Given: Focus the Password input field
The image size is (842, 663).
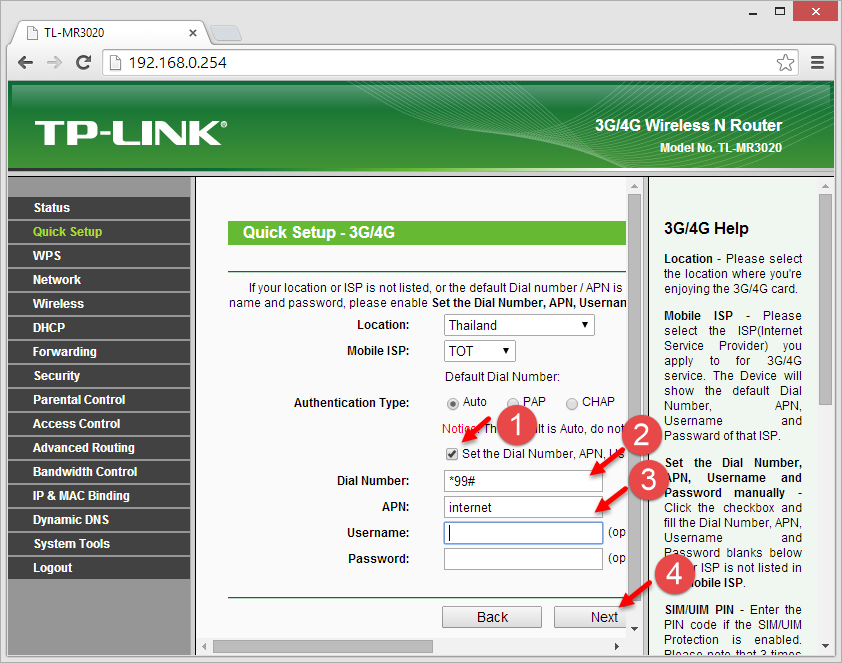Looking at the screenshot, I should [x=523, y=559].
